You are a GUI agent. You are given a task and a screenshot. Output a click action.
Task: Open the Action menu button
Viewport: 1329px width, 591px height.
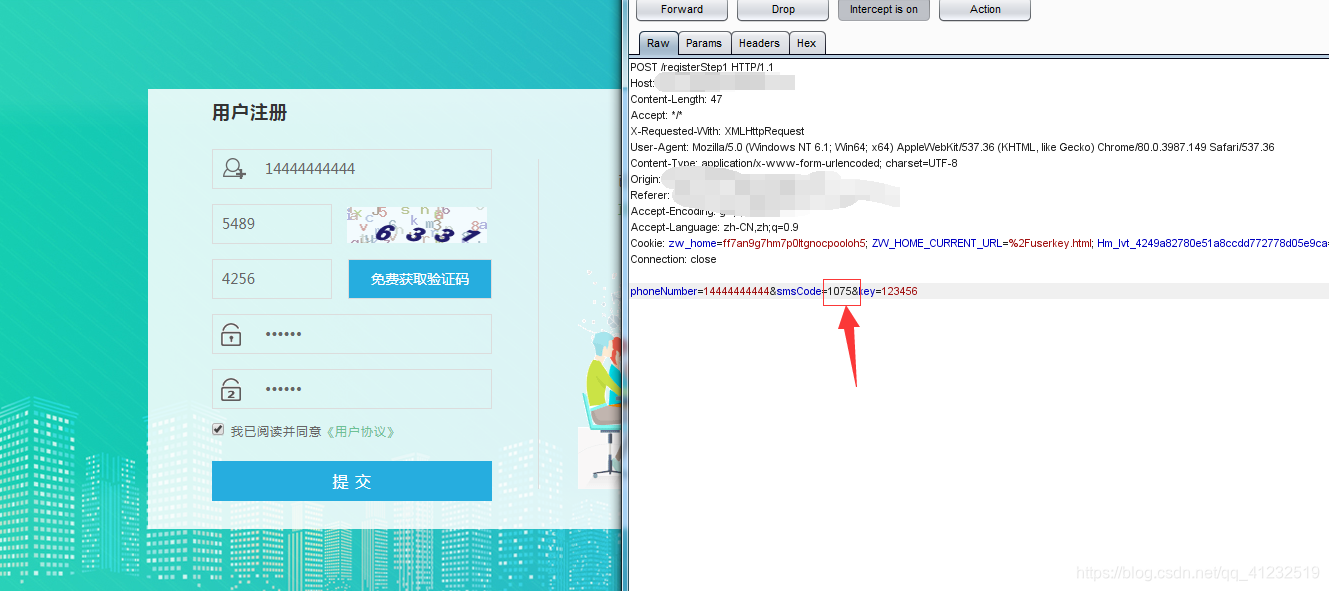point(985,10)
